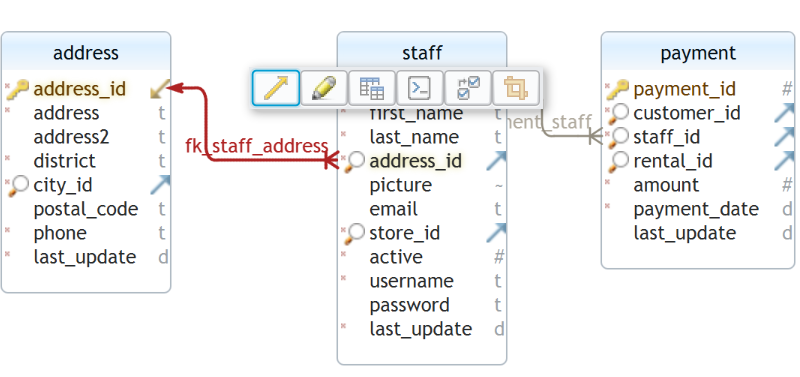Select the password column
Image resolution: width=800 pixels, height=377 pixels.
click(410, 305)
